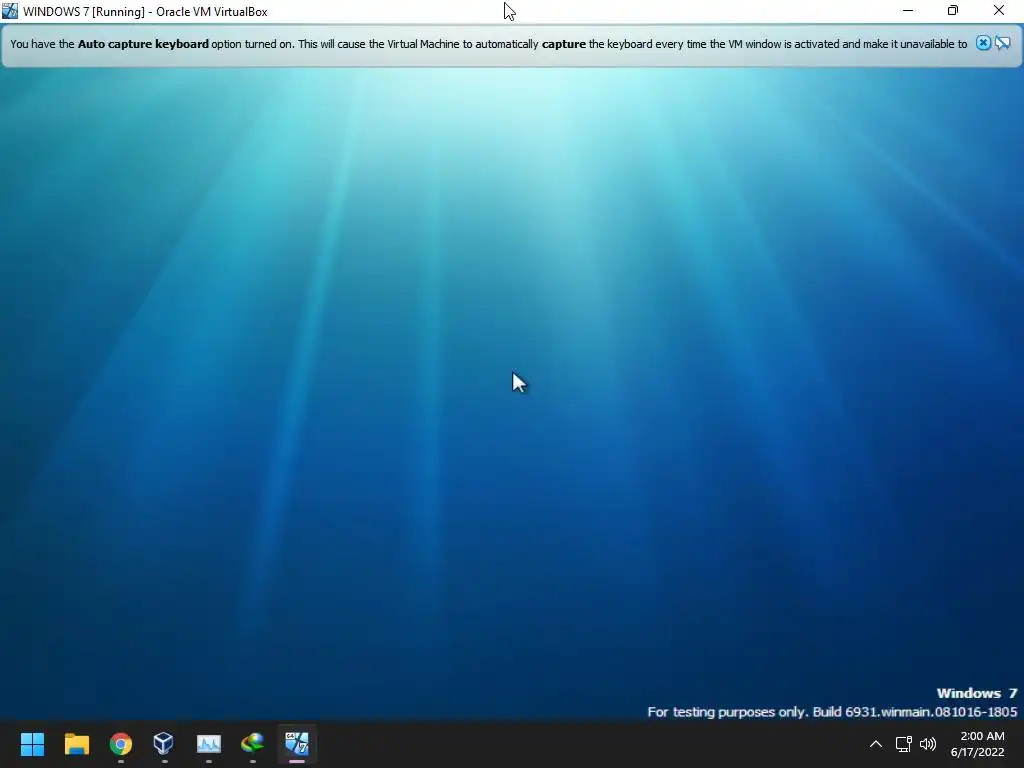The image size is (1024, 768).
Task: Select the Windows 7 VM taskbar icon
Action: click(296, 743)
